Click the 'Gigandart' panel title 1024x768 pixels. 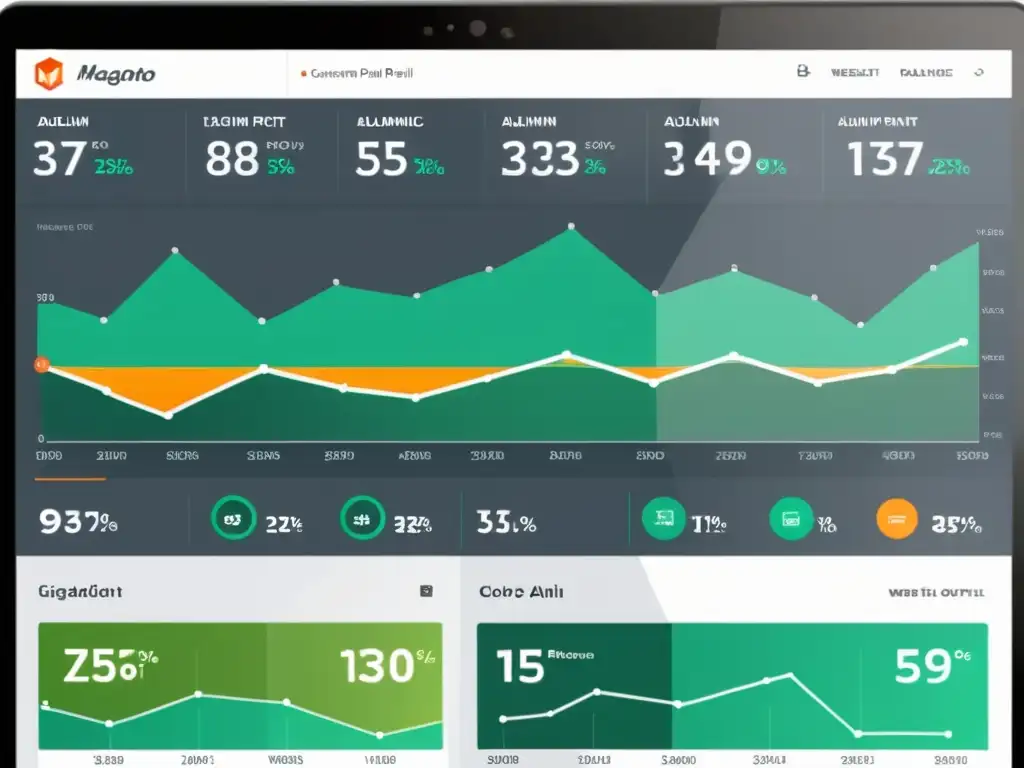pos(80,592)
